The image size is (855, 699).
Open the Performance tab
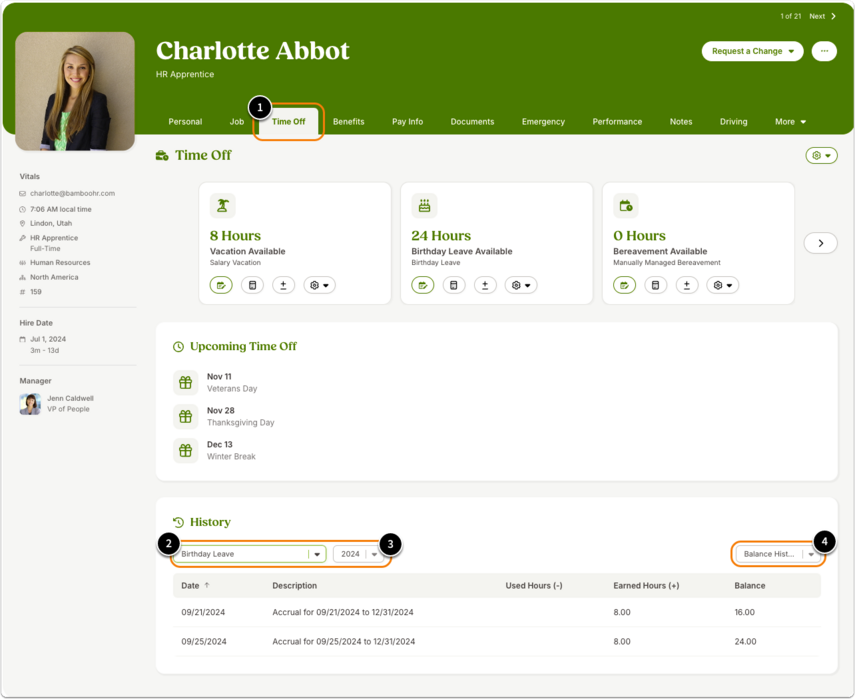(x=617, y=122)
